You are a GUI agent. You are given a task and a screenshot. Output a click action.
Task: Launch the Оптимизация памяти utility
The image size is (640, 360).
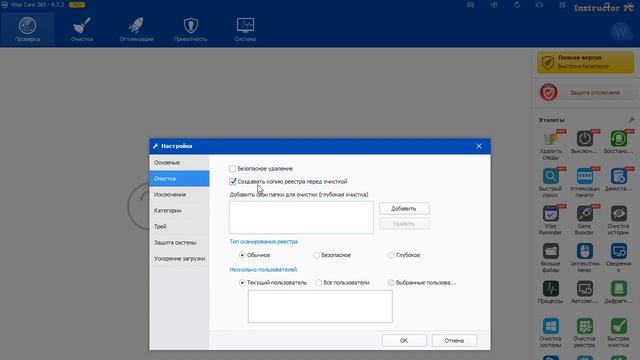click(584, 183)
